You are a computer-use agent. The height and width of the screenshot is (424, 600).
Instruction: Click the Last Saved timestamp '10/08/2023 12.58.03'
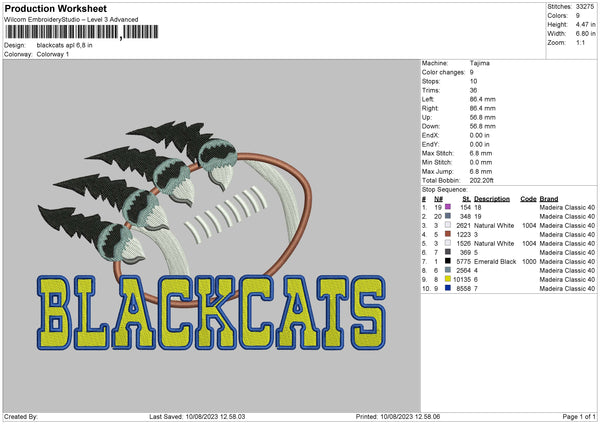click(x=215, y=417)
